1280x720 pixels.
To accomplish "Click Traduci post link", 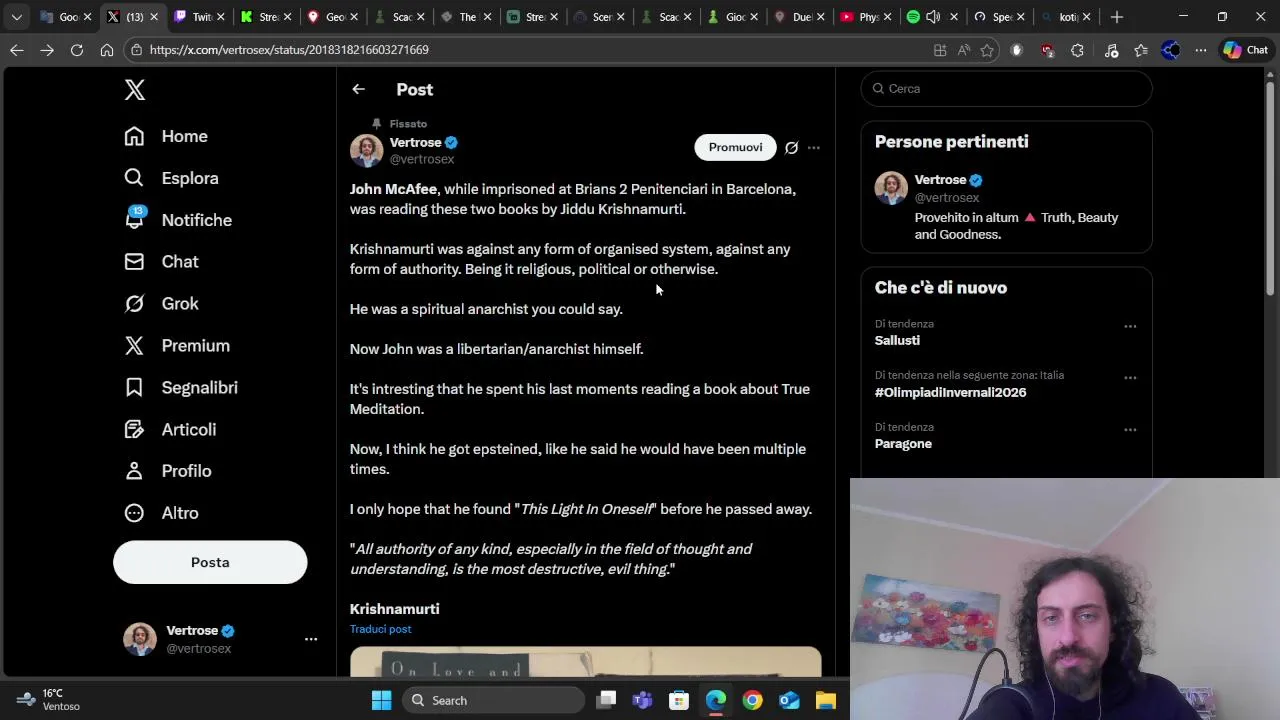I will (380, 629).
